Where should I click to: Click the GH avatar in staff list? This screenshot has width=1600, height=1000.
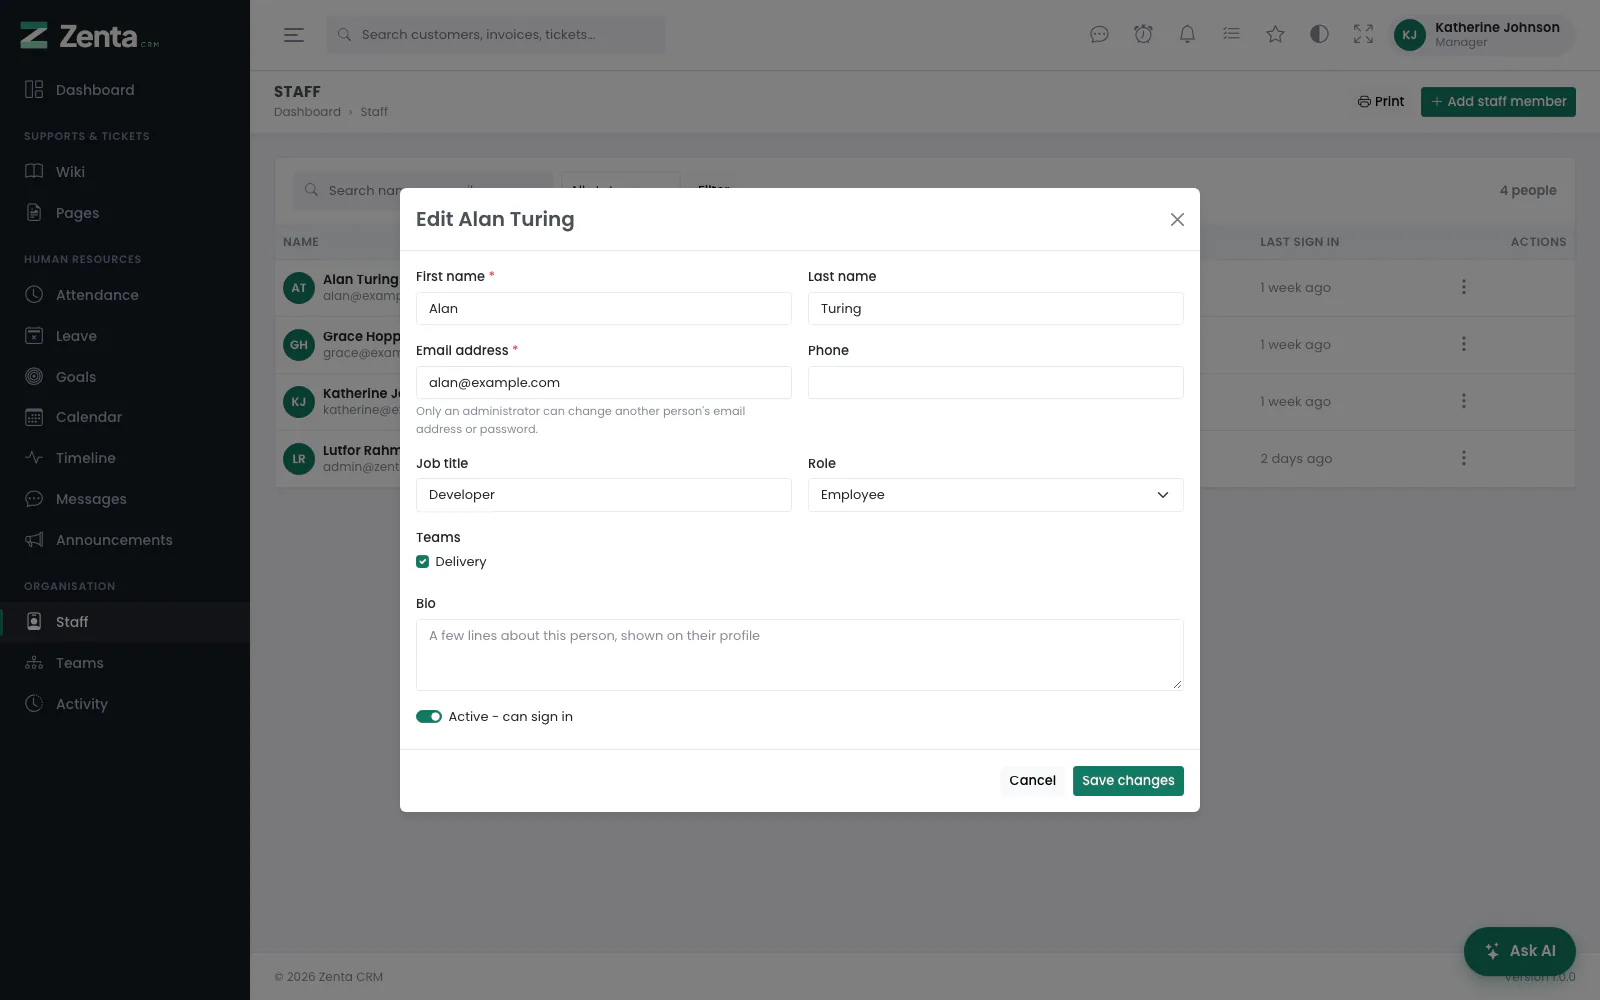point(299,345)
